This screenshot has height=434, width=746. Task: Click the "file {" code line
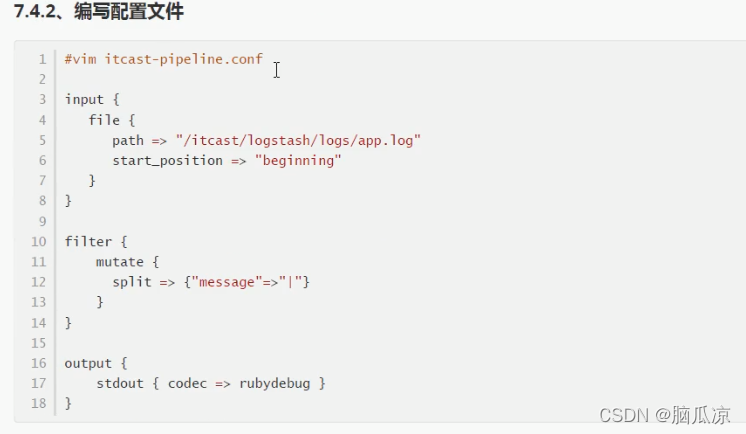112,120
